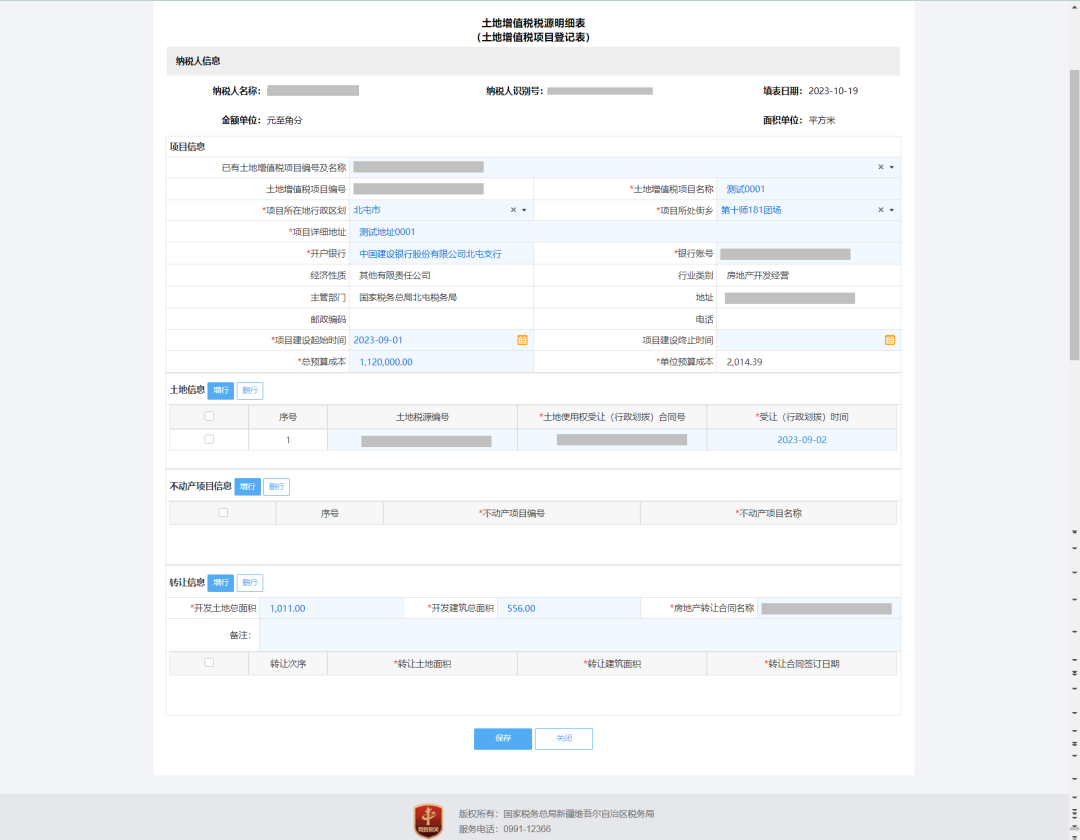Clear the 项目所在地行政区划 value 北屯市
The image size is (1080, 840).
click(513, 210)
